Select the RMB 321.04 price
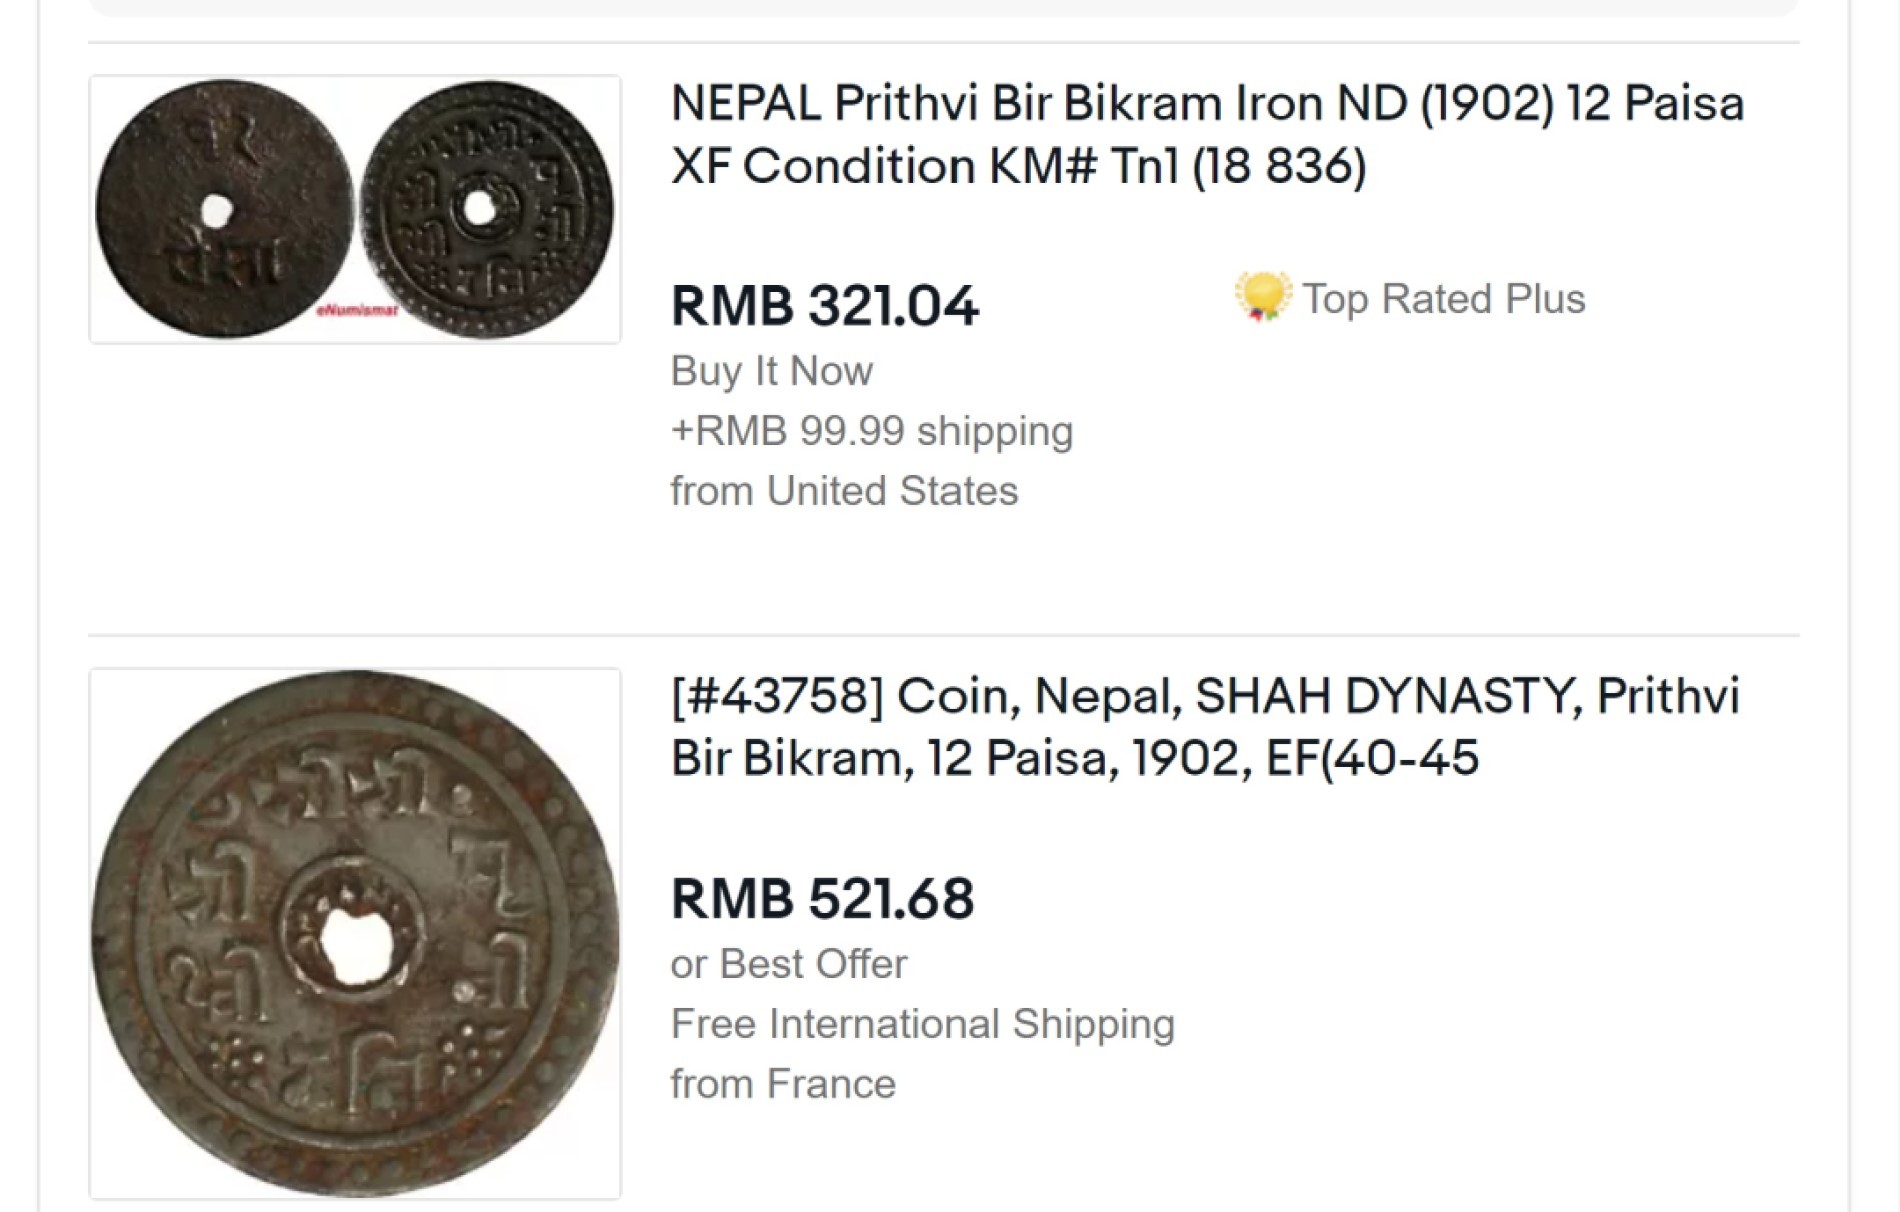 click(824, 305)
